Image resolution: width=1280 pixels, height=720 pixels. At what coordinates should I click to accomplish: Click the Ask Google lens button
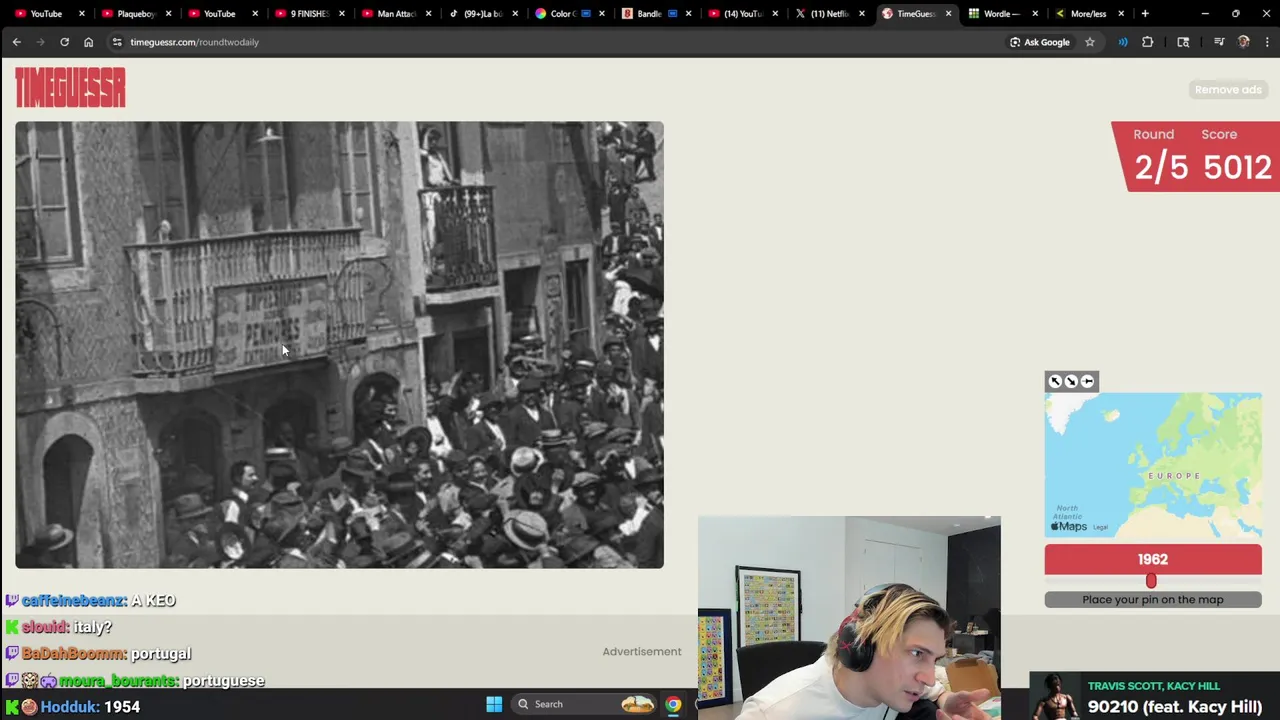(x=1040, y=42)
